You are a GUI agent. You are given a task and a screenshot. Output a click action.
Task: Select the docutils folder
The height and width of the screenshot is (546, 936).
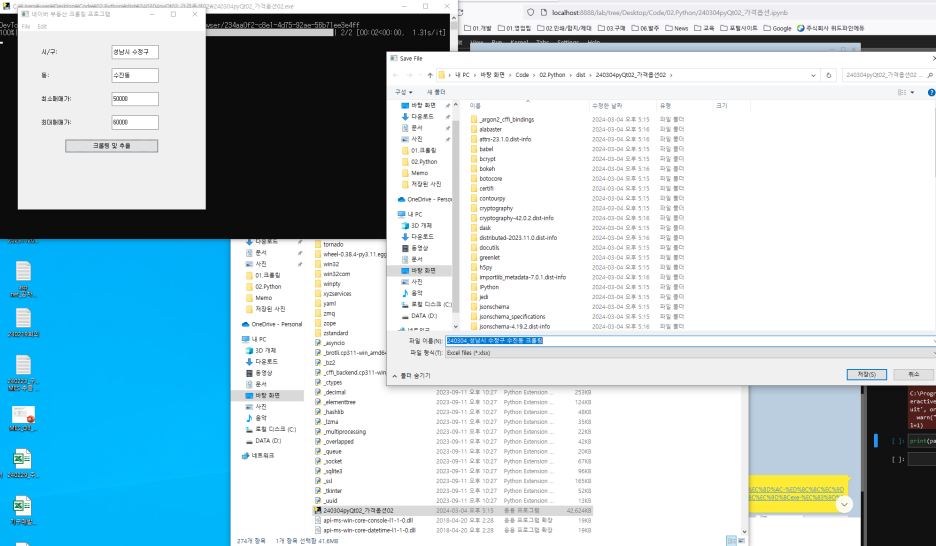click(489, 248)
